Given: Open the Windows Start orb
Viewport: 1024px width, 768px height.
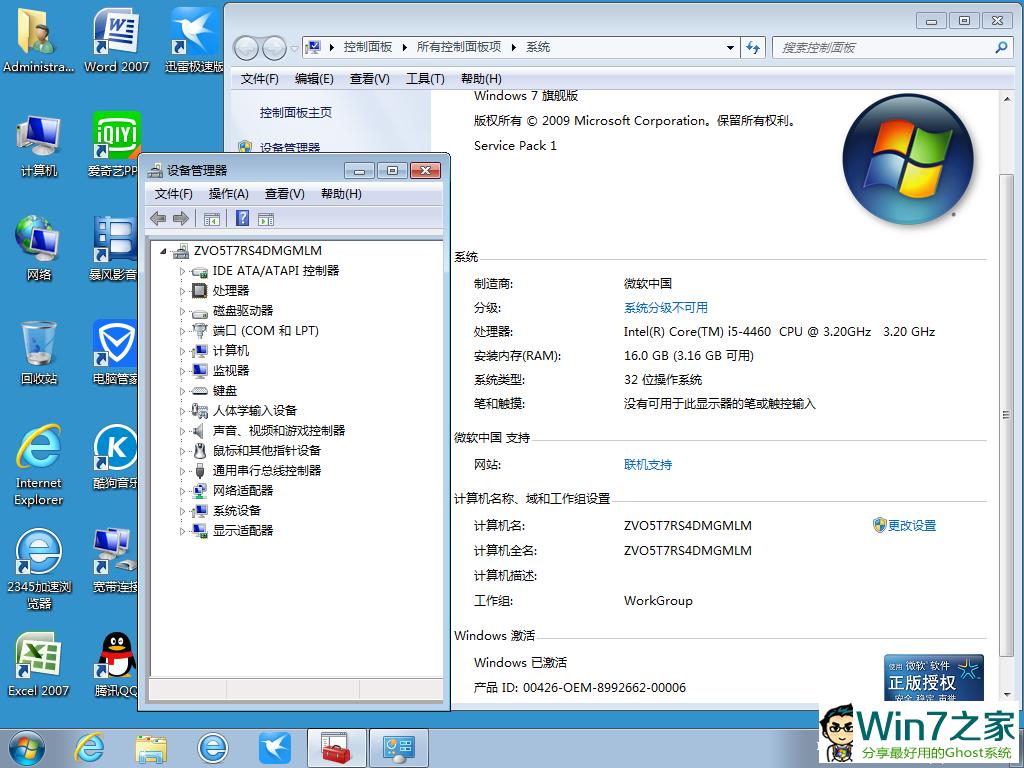Looking at the screenshot, I should 26,746.
